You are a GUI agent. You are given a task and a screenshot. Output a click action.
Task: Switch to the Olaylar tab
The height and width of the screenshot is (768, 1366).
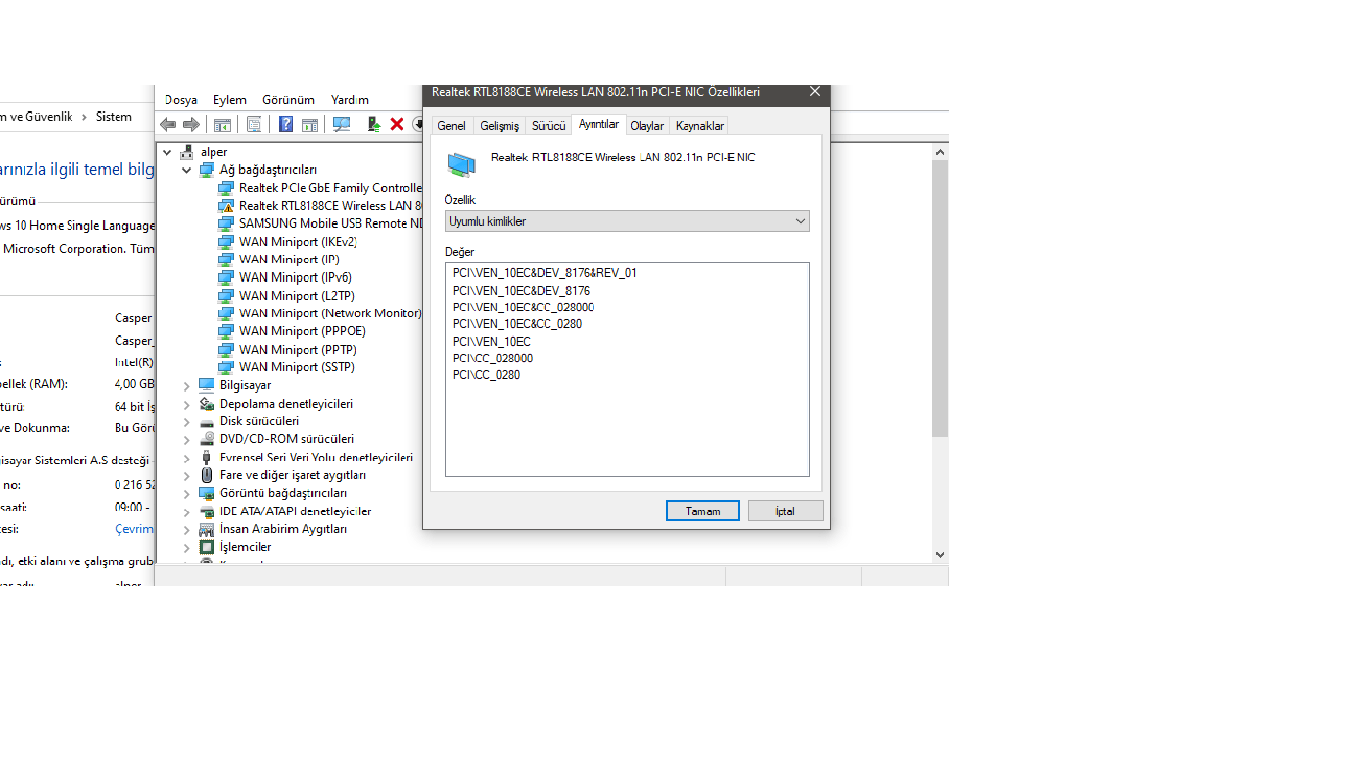647,126
